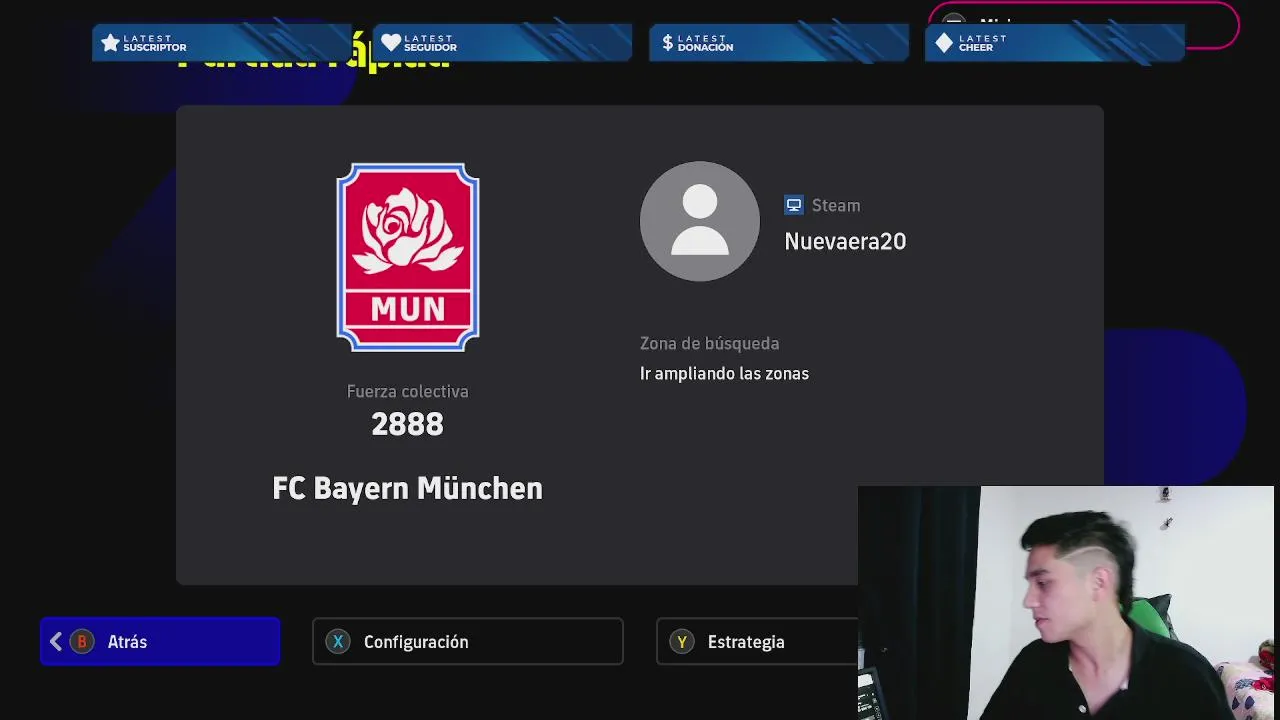The width and height of the screenshot is (1280, 720).
Task: Click the Latest Cheer banner text
Action: [982, 43]
